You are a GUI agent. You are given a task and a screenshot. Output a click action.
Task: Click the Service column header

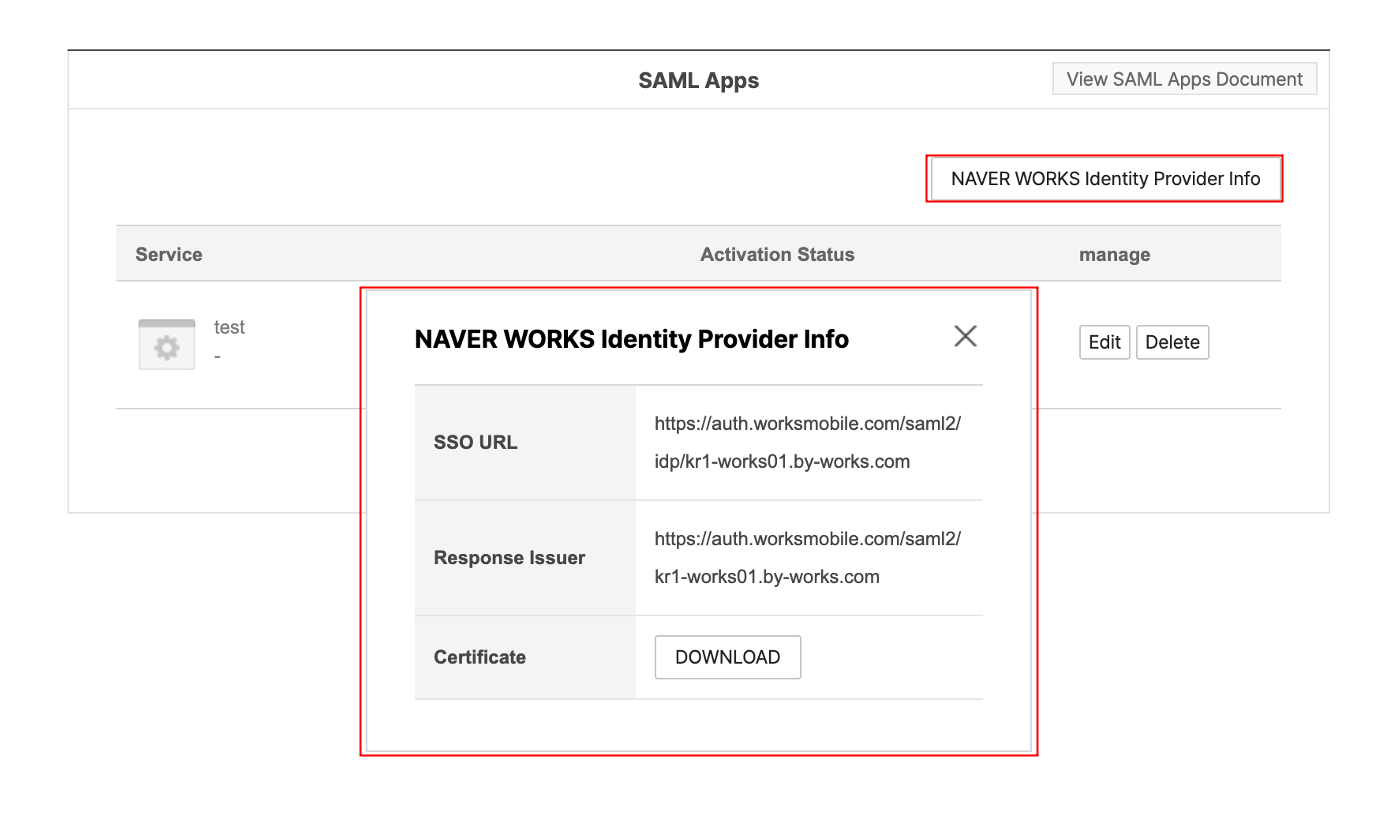169,254
